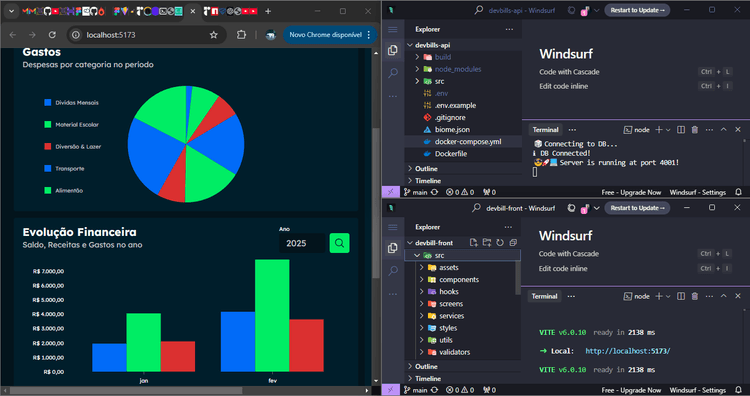This screenshot has height=396, width=750.
Task: Open the Chrome extensions puzzle icon
Action: pyautogui.click(x=241, y=35)
